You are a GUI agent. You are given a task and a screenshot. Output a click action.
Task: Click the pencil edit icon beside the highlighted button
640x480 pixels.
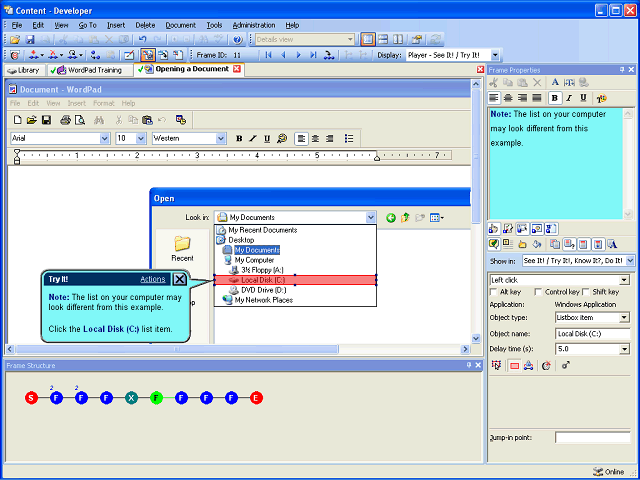(129, 55)
